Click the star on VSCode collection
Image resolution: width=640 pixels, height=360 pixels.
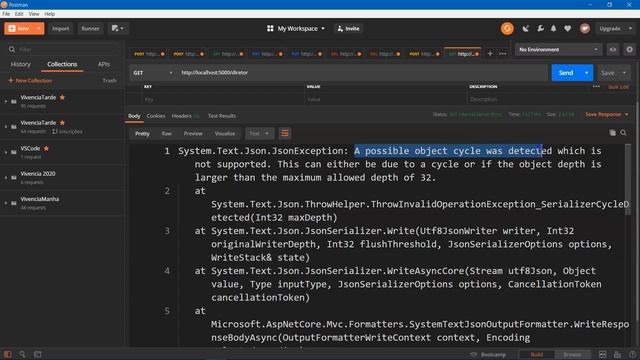point(46,148)
